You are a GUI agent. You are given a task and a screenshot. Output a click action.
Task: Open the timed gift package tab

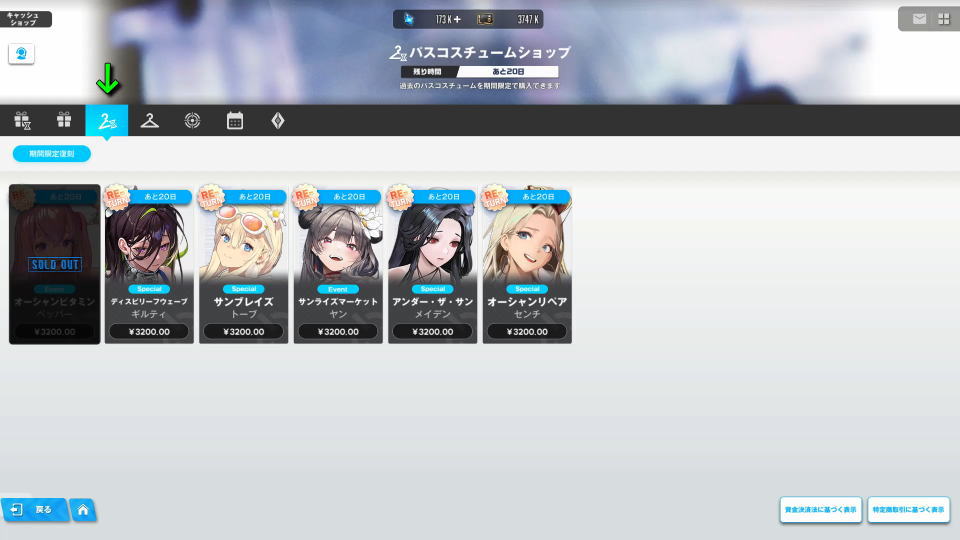[22, 120]
